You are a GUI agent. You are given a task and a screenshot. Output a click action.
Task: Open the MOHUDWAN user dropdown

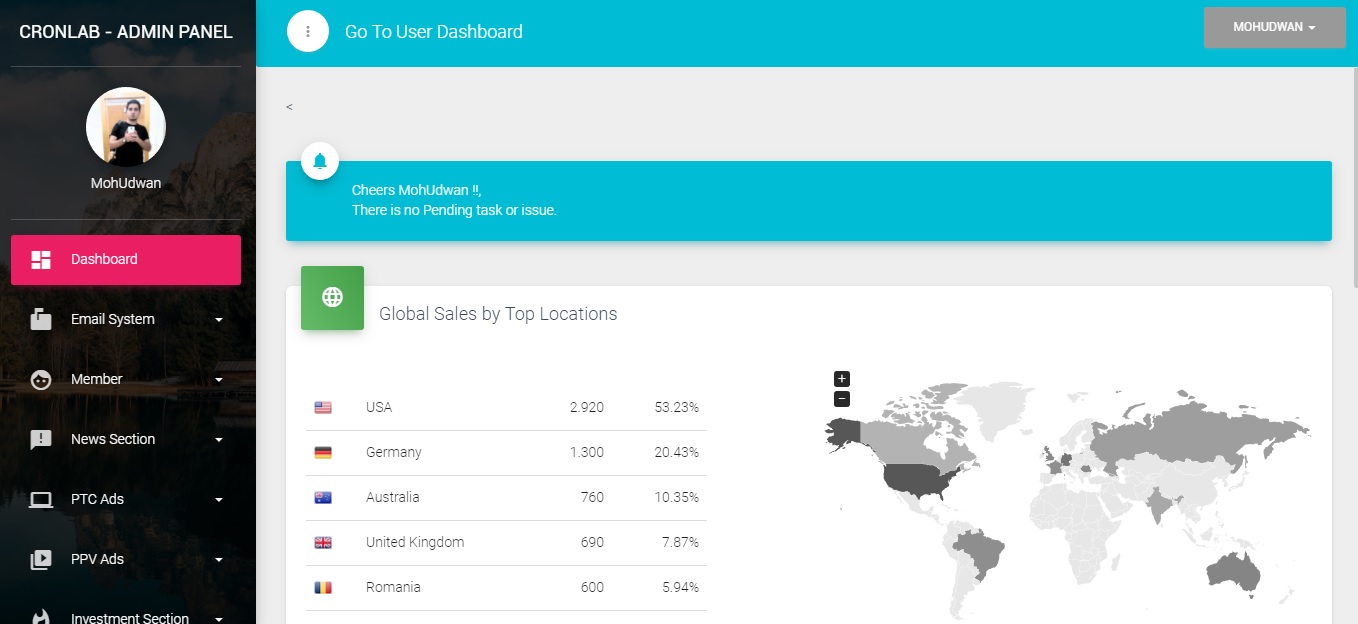(1274, 27)
